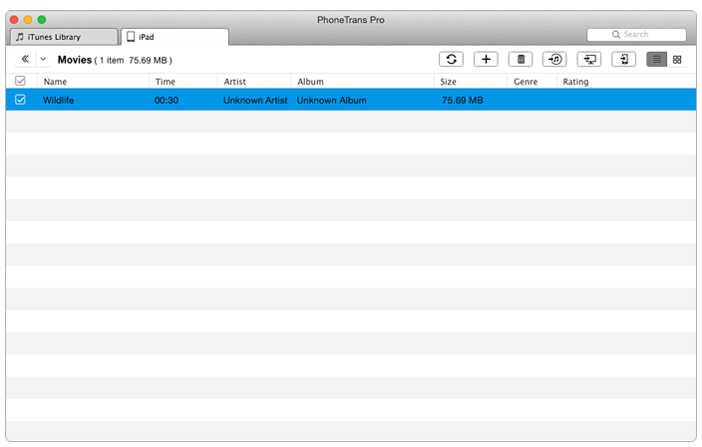The height and width of the screenshot is (447, 702).
Task: Toggle the select-all checkbox in header
Action: pyautogui.click(x=20, y=81)
